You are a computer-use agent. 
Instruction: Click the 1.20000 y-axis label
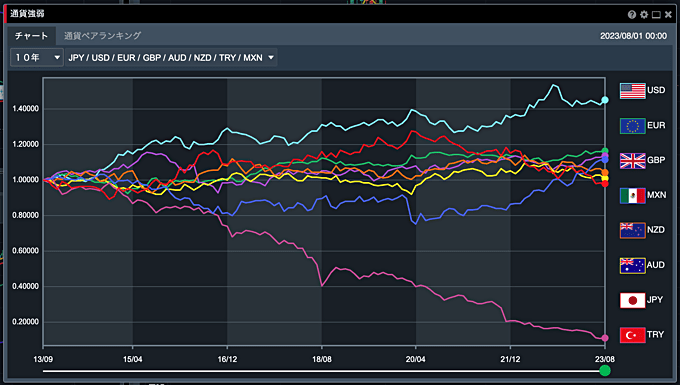click(x=26, y=144)
